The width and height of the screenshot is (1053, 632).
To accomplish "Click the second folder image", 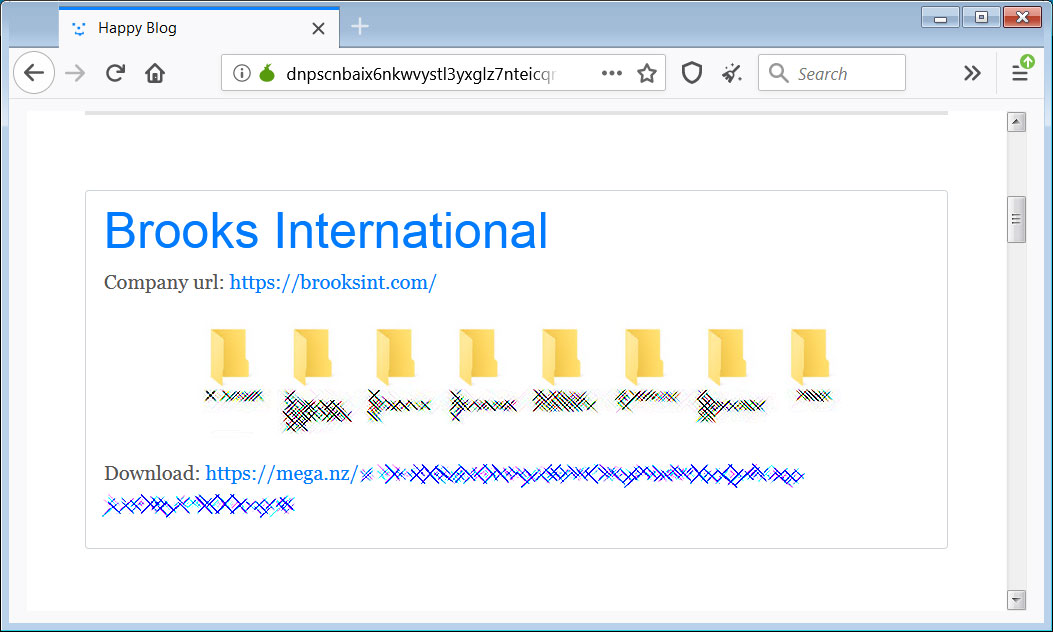I will pos(312,357).
